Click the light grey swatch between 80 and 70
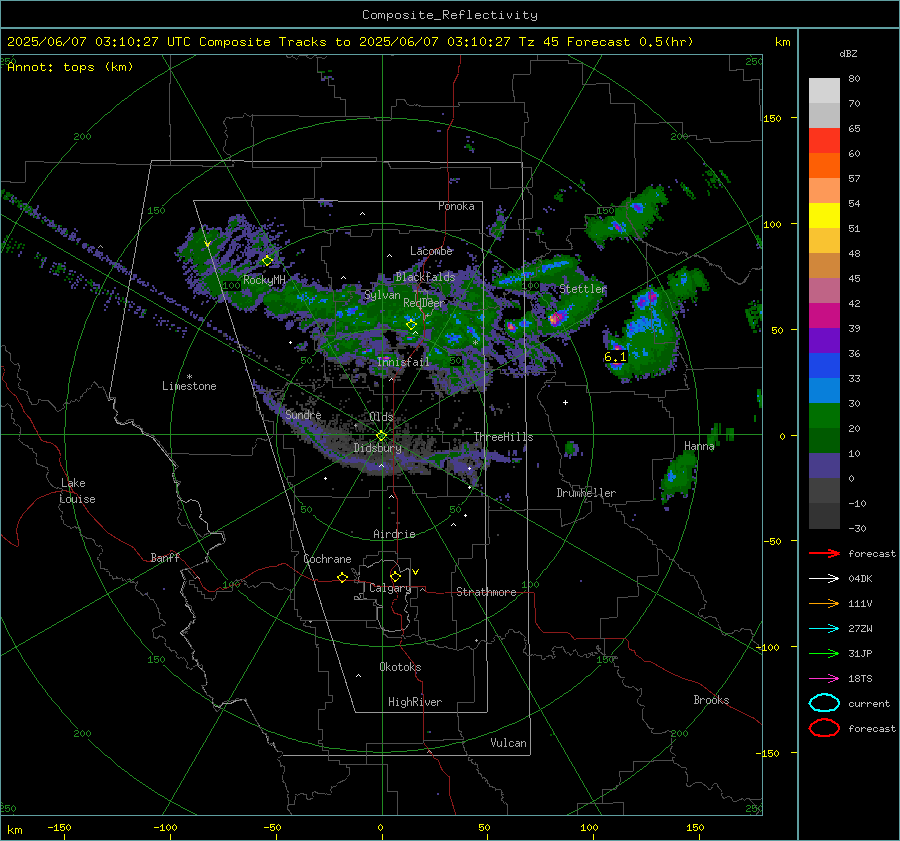This screenshot has width=900, height=841. [824, 91]
